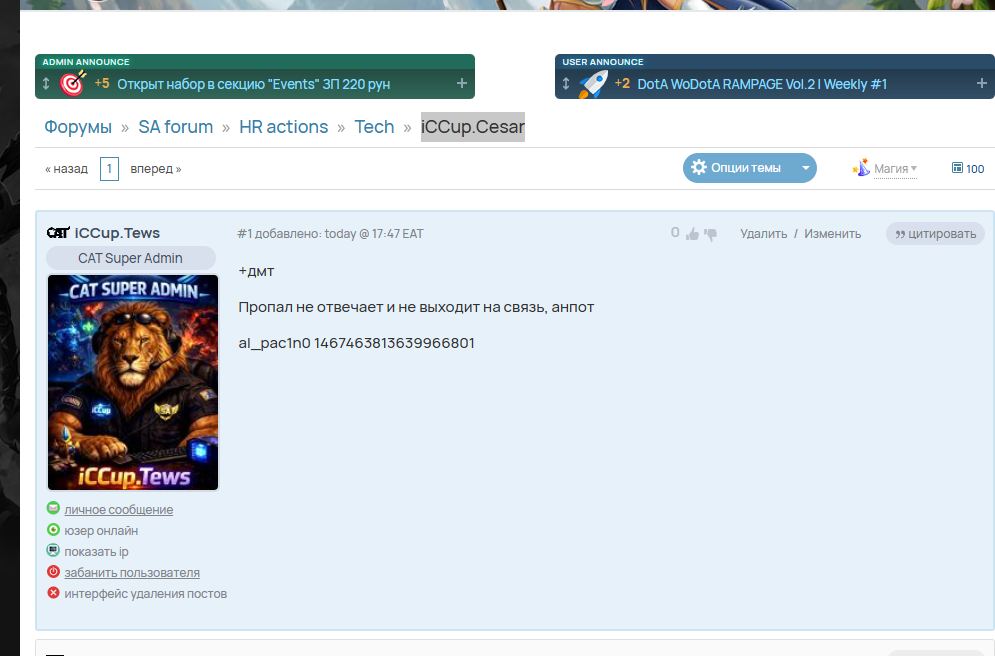This screenshot has height=656, width=995.
Task: Dislike the post with thumbs down
Action: (711, 235)
